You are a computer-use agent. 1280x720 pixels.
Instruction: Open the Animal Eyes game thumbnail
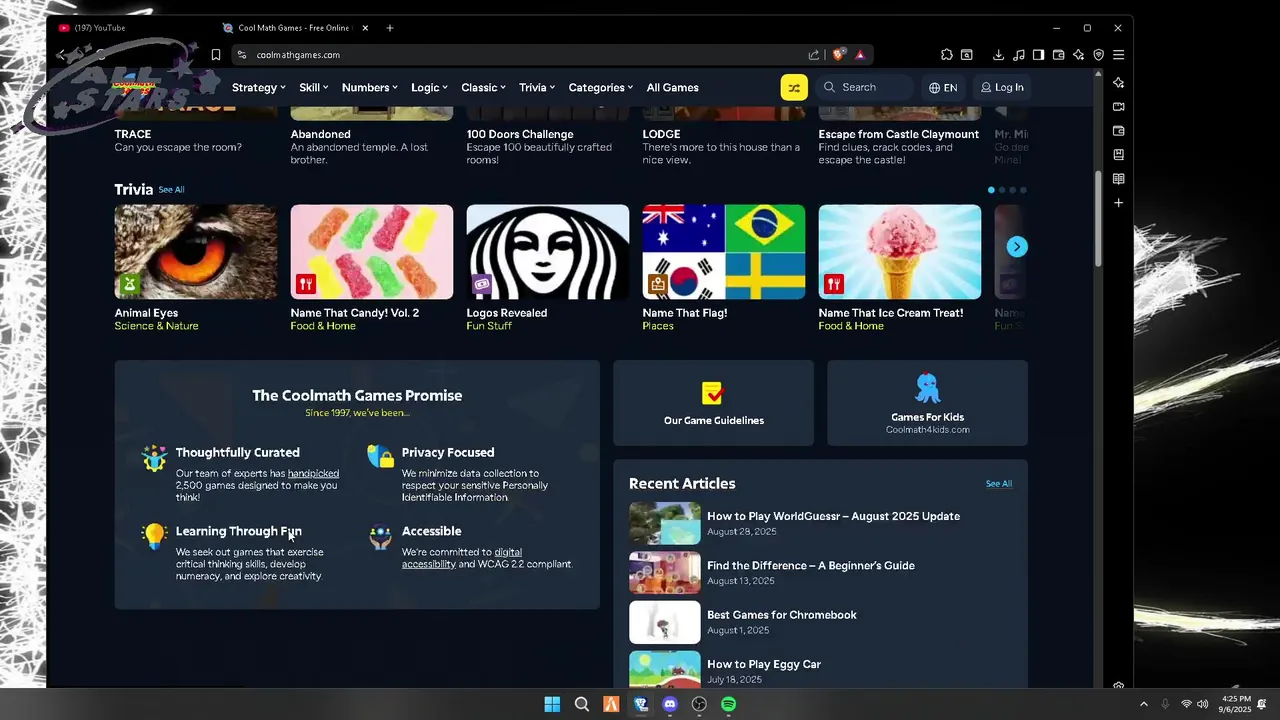point(196,252)
